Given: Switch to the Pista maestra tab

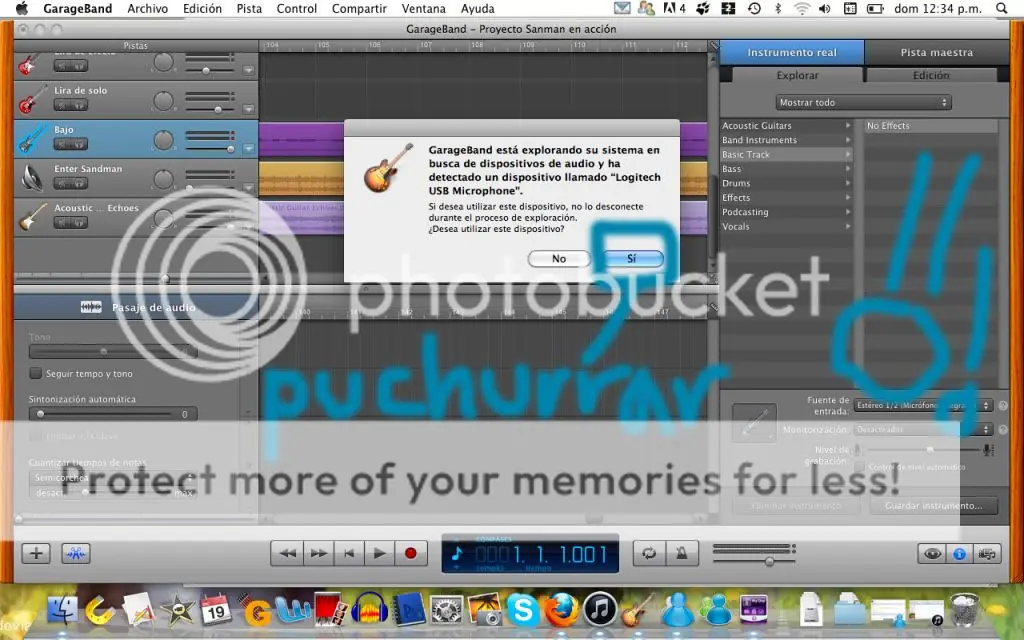Looking at the screenshot, I should (x=936, y=52).
